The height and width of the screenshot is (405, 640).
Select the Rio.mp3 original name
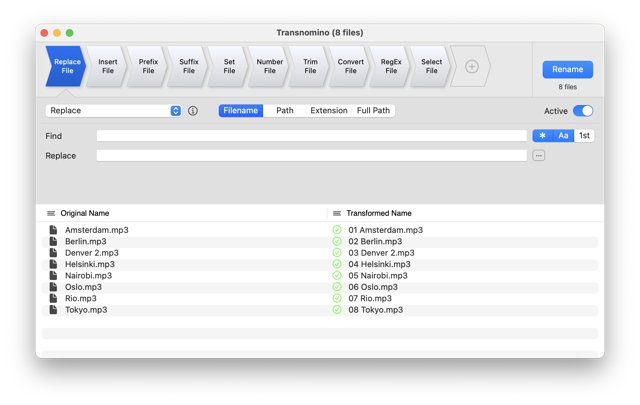coord(81,298)
